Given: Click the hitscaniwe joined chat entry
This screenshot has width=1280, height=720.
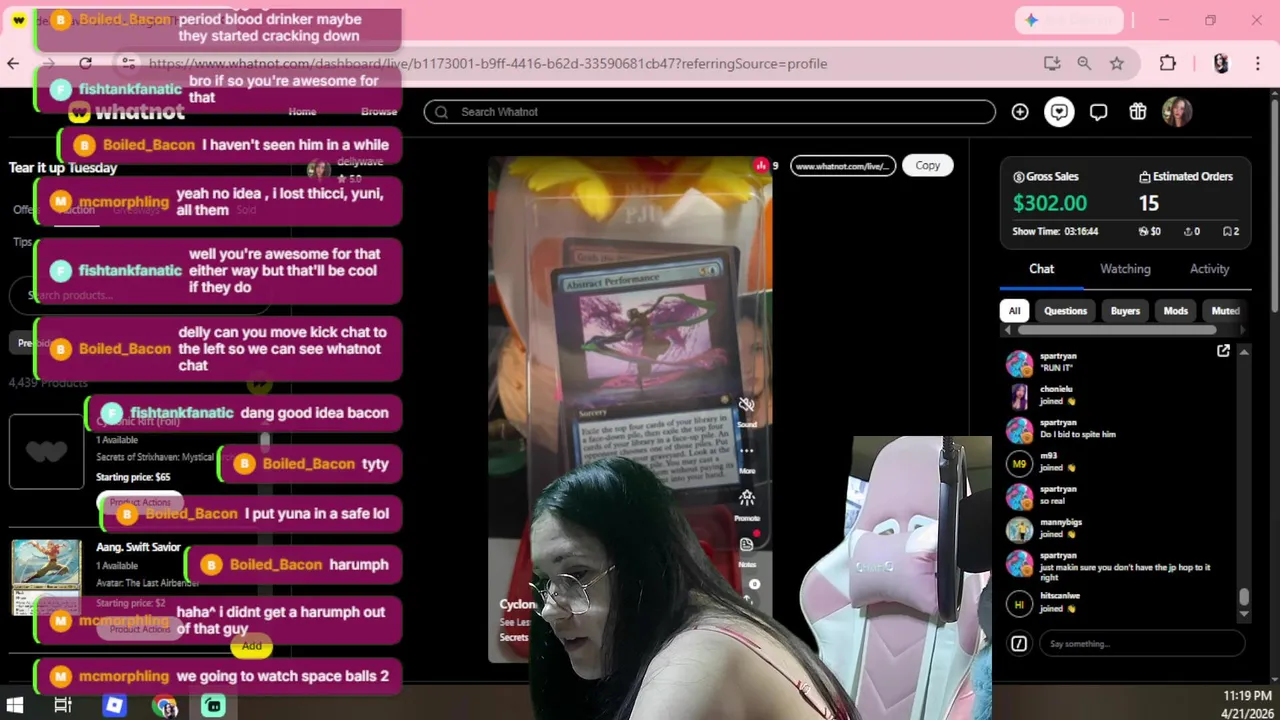Looking at the screenshot, I should (1060, 602).
